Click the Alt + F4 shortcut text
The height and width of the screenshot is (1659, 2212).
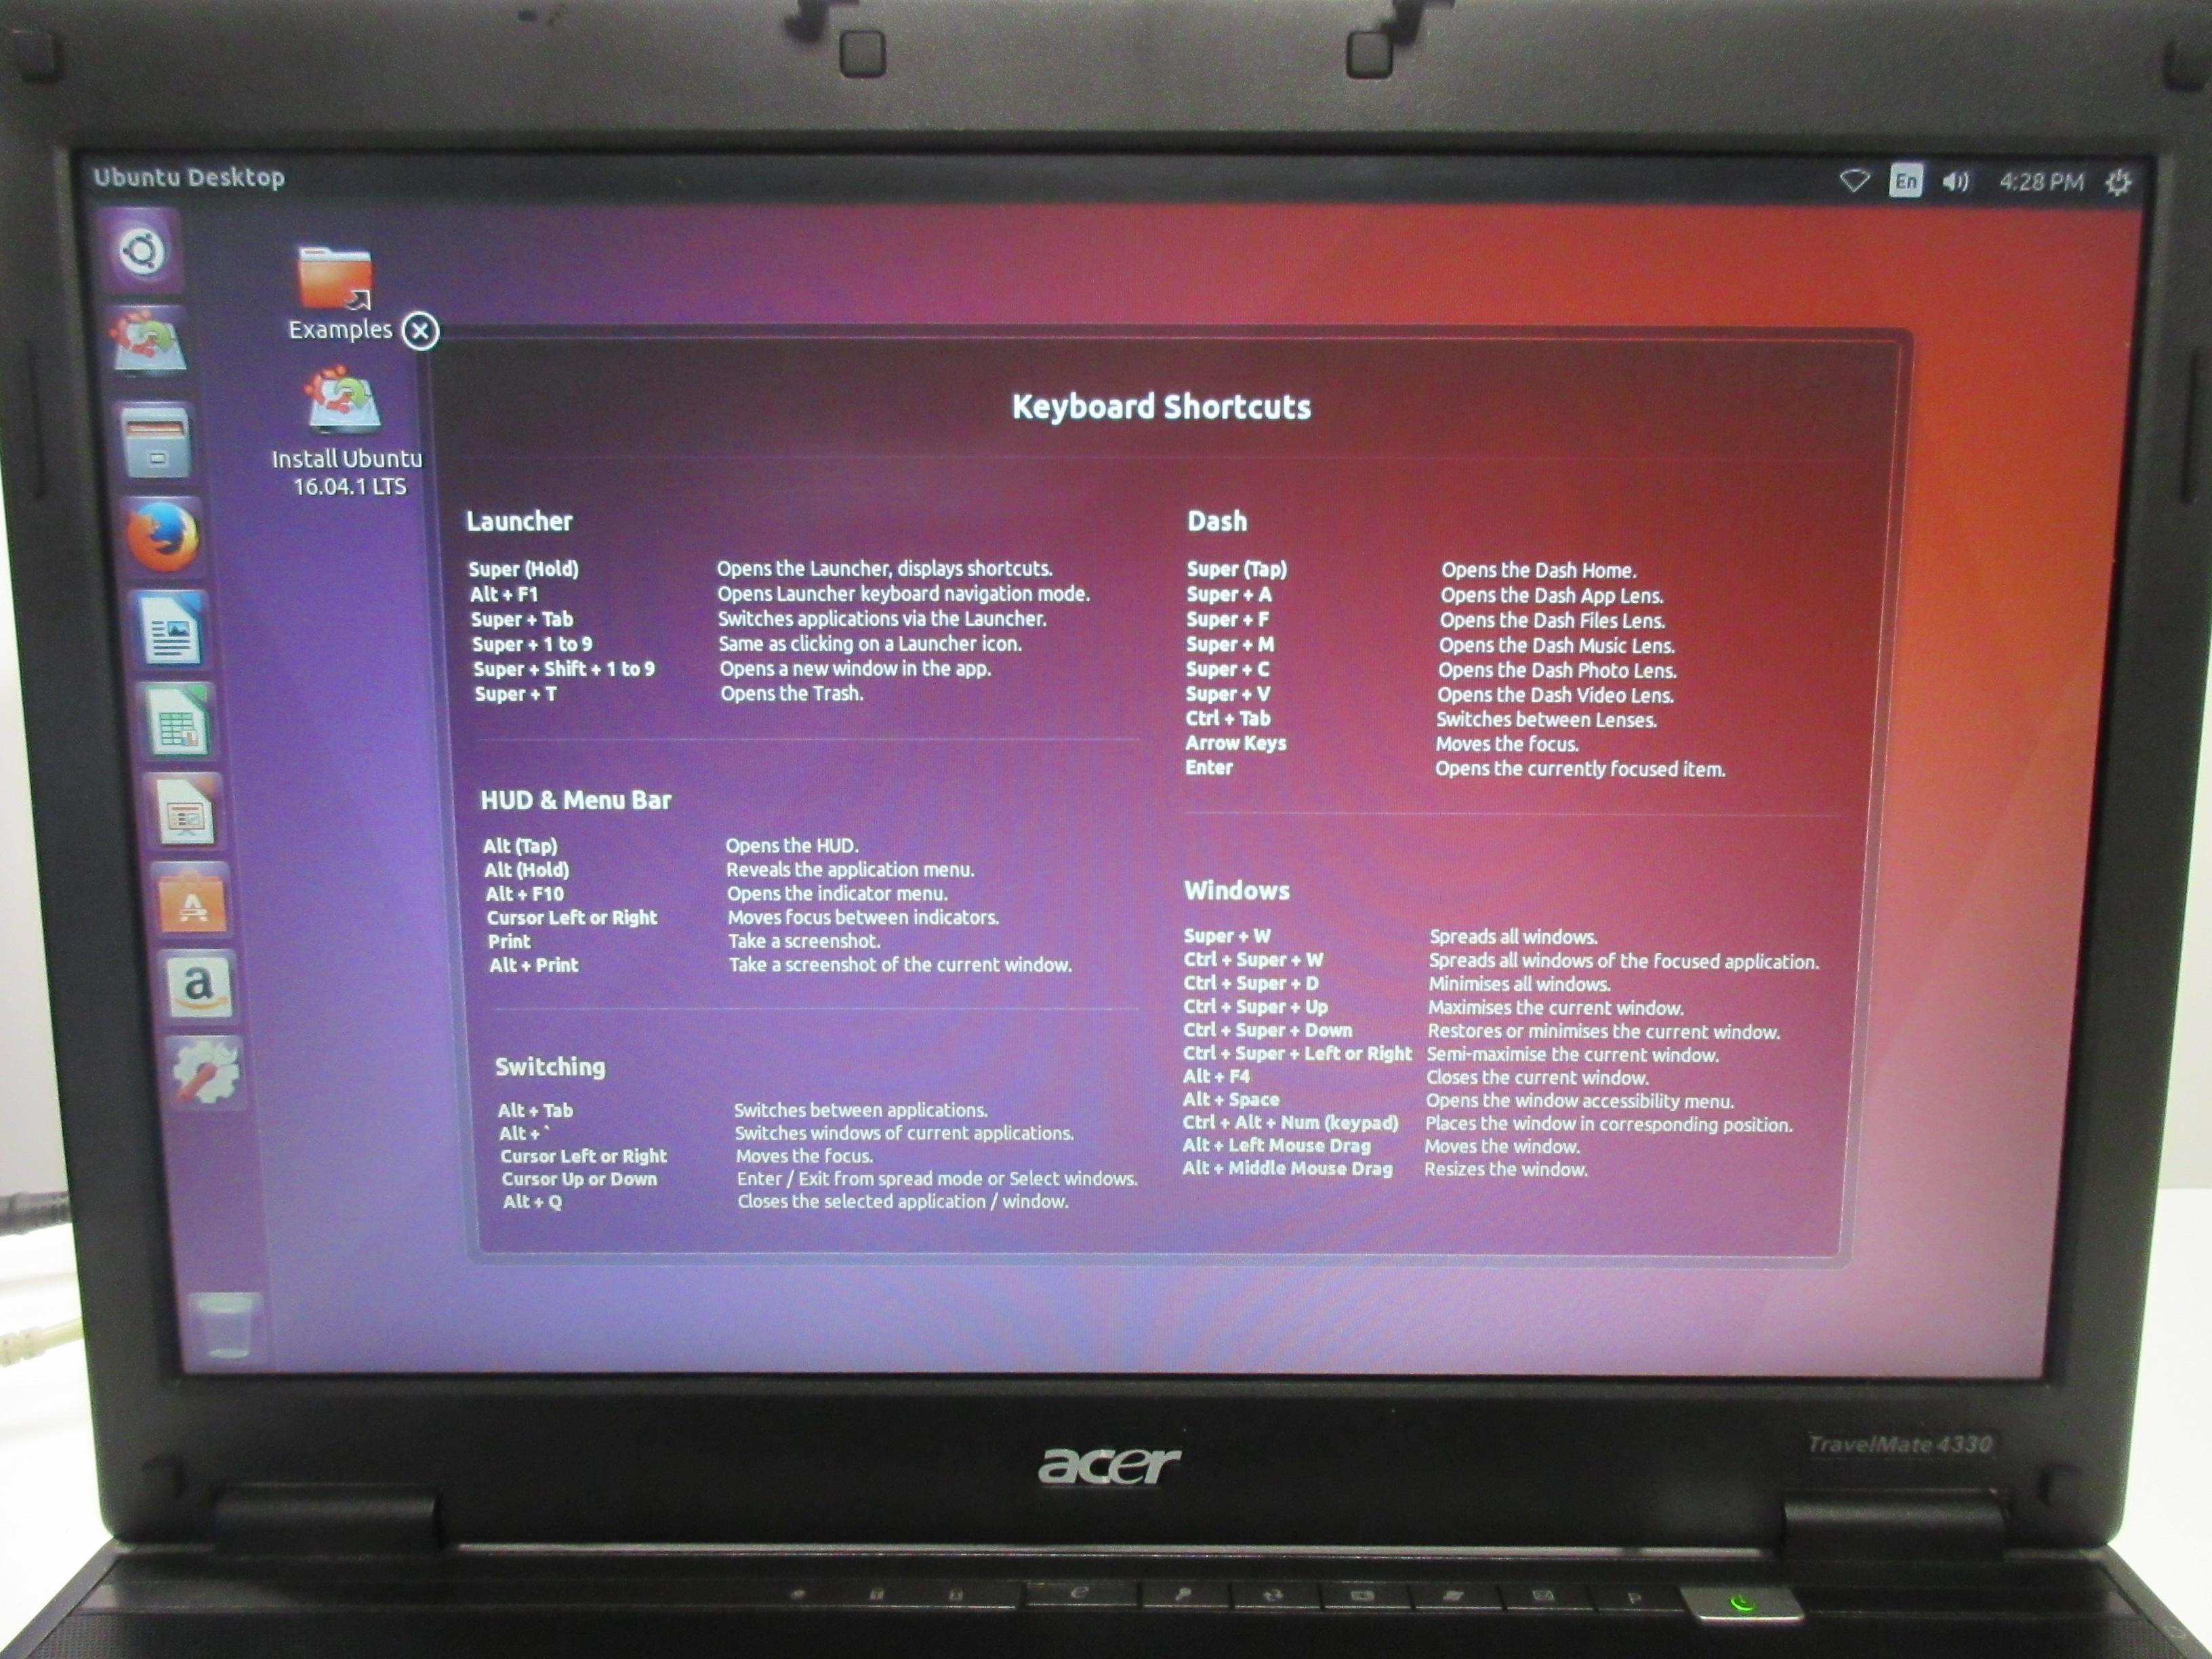(1216, 1076)
